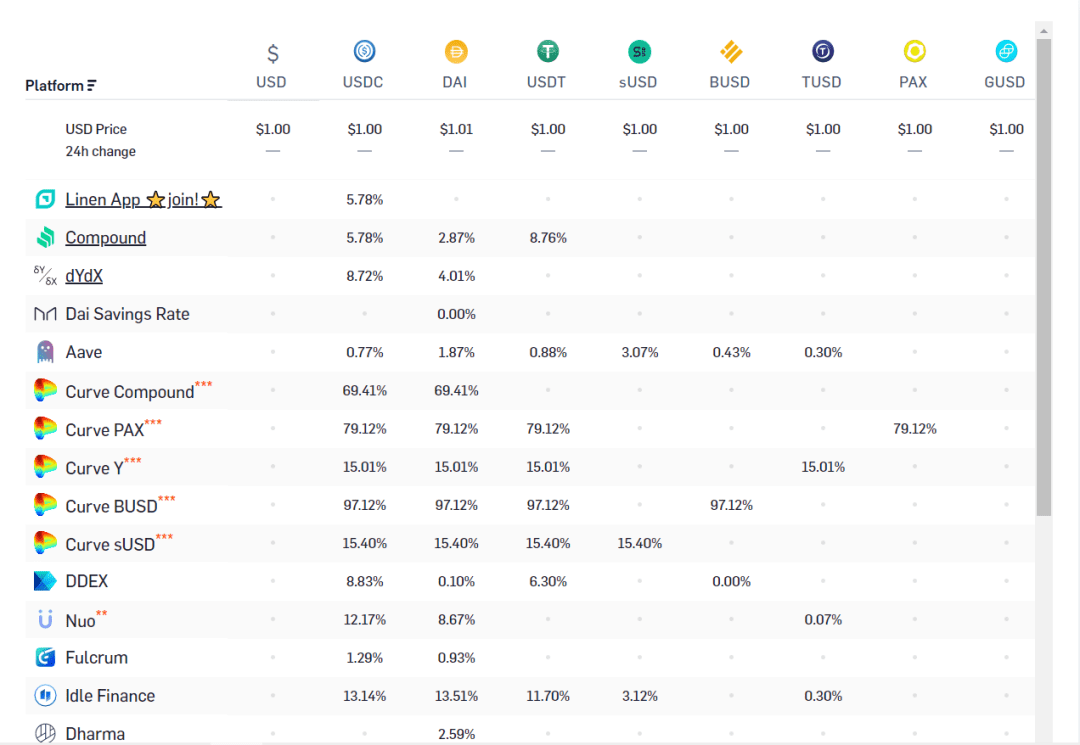
Task: Click the Dharma logo icon
Action: 45,733
